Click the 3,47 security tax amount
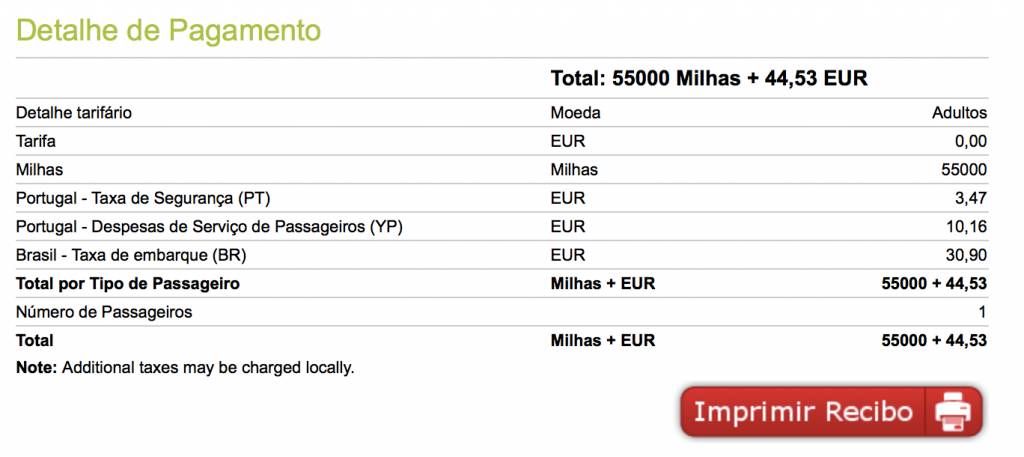 [970, 198]
